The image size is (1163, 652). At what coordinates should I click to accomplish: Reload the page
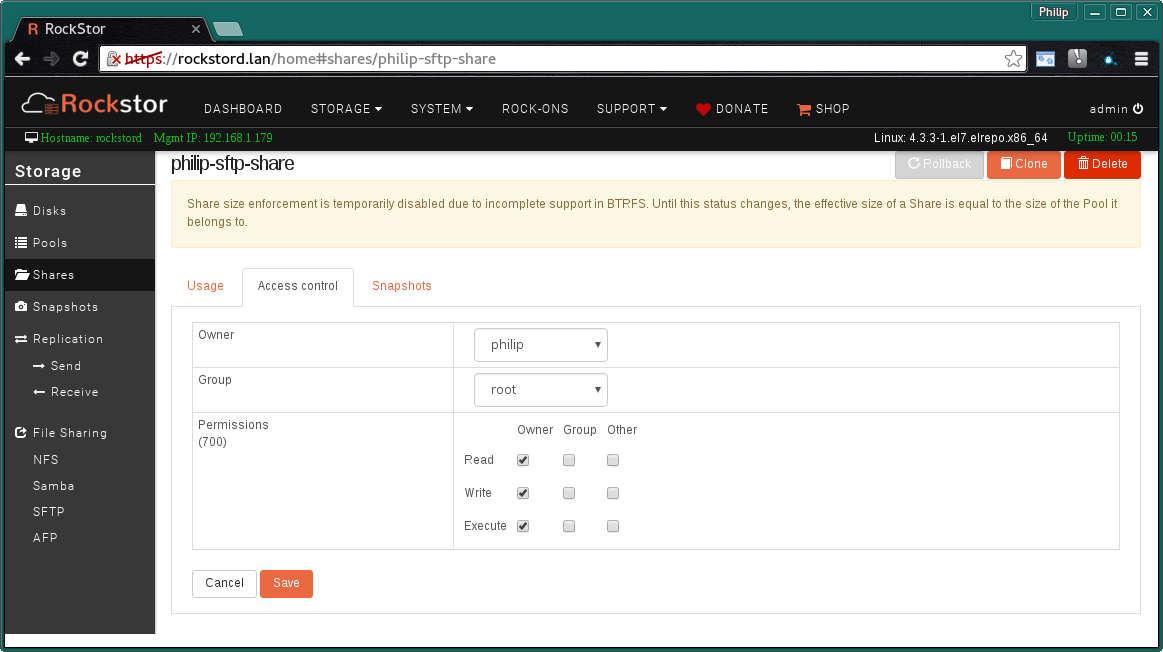[80, 59]
